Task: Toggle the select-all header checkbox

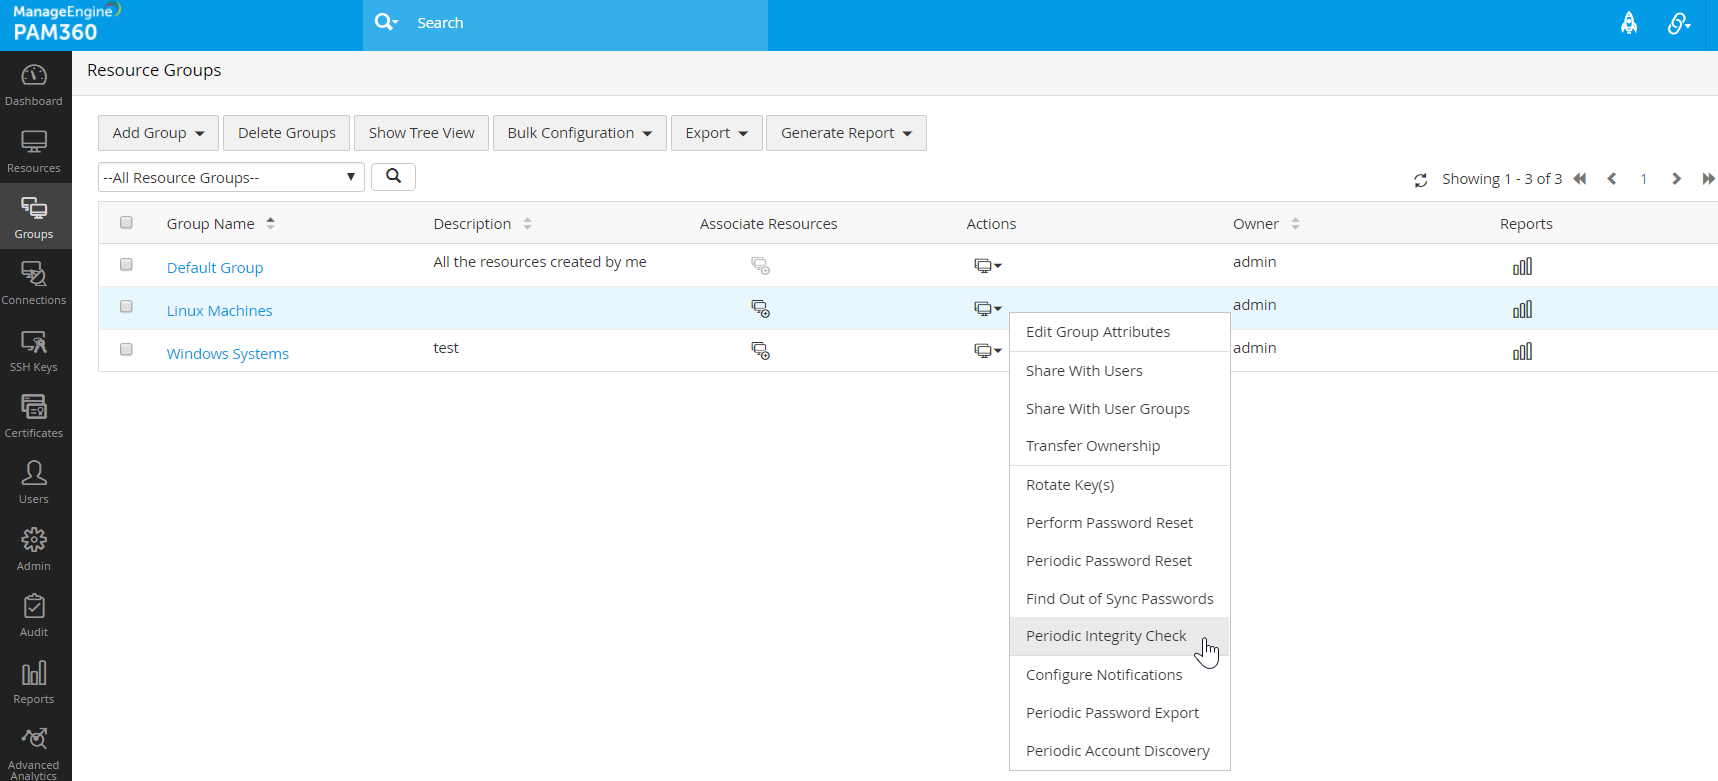Action: 126,223
